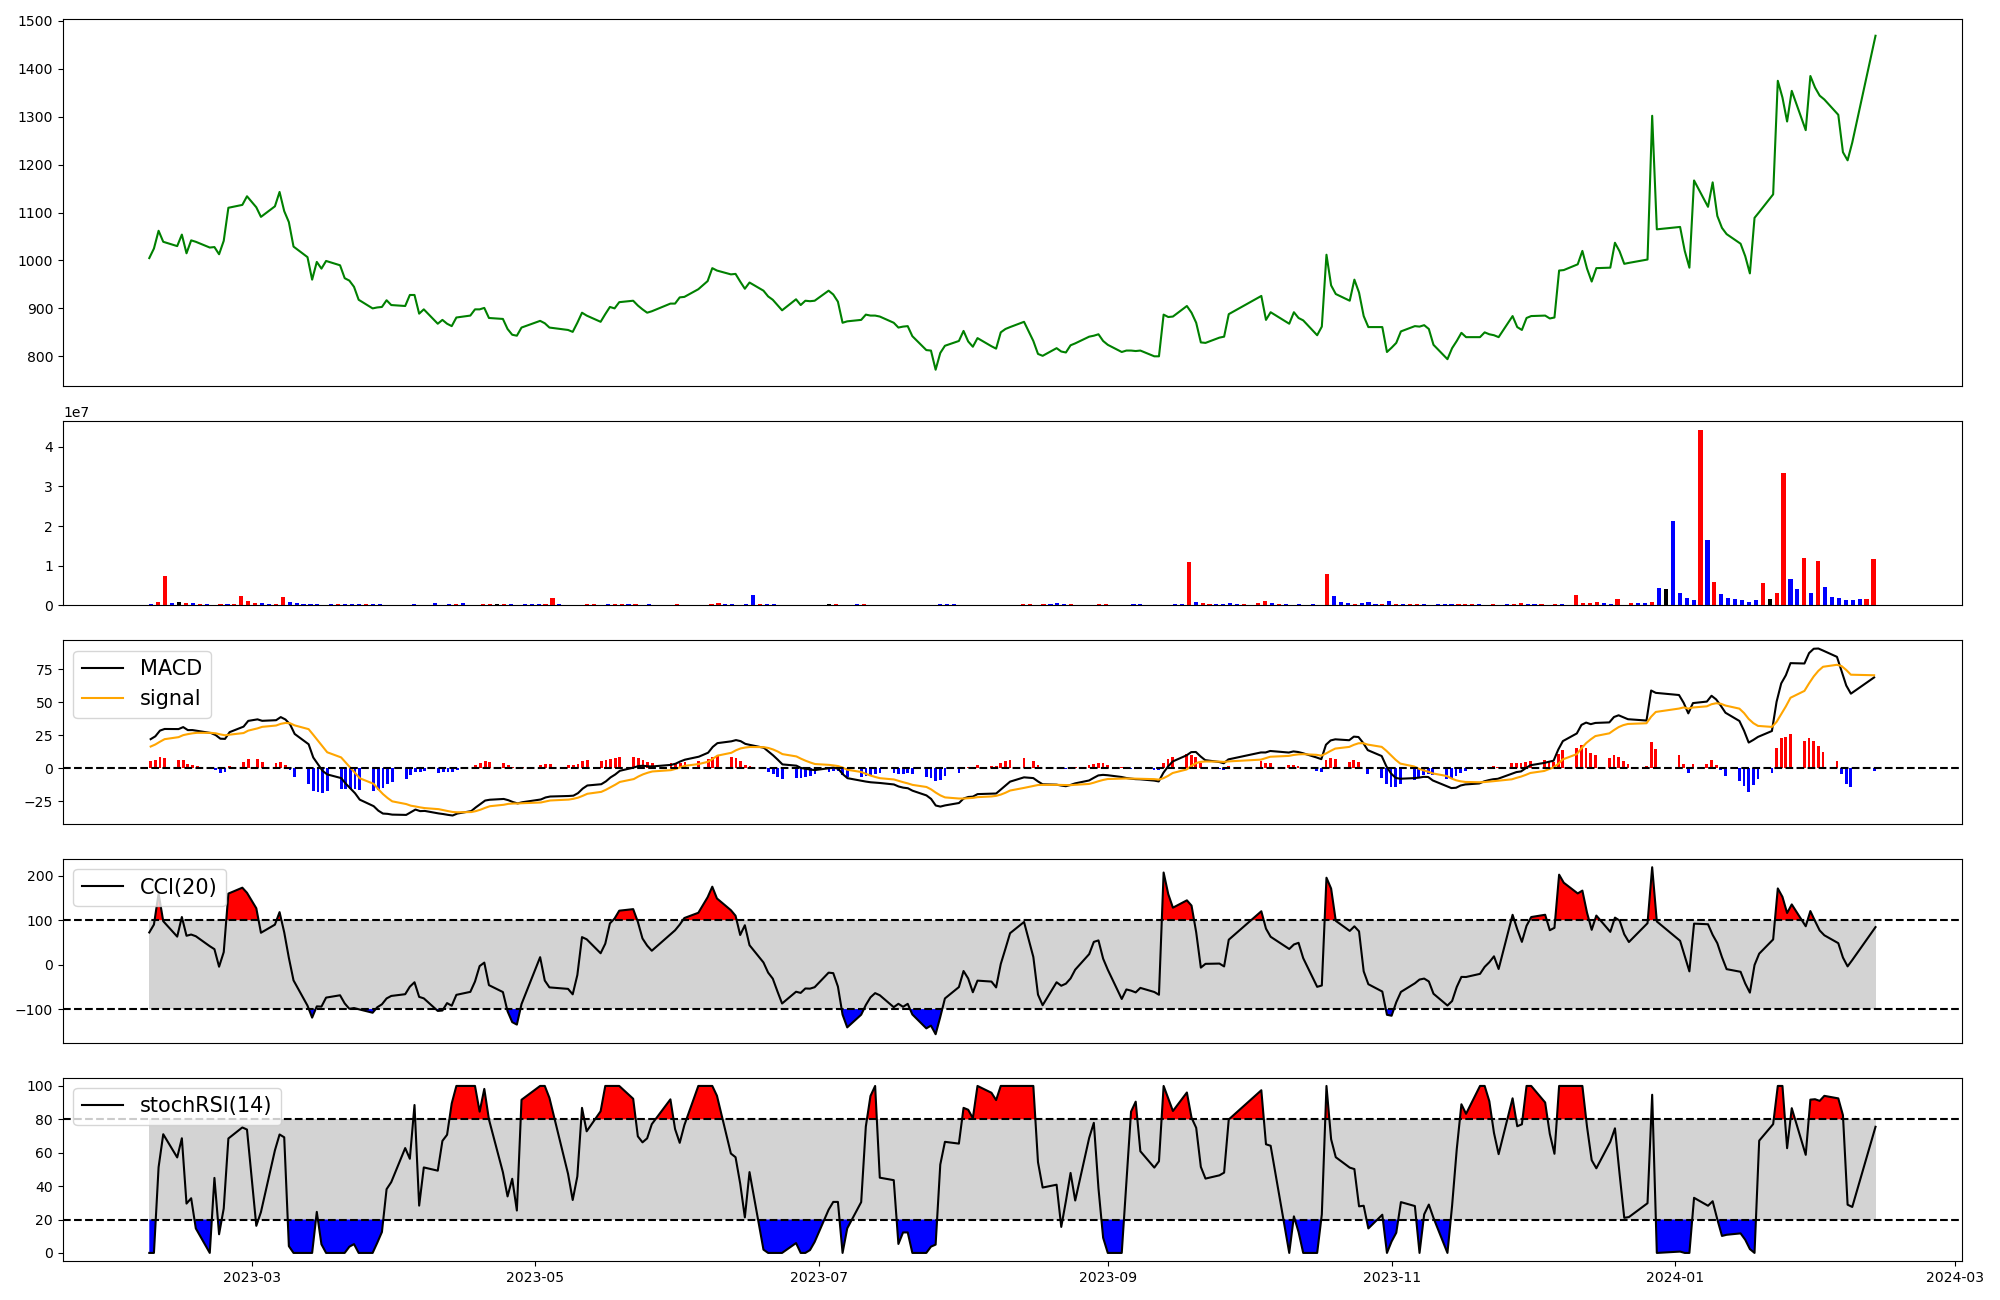
Task: Click the 1000 price axis label
Action: [x=35, y=261]
